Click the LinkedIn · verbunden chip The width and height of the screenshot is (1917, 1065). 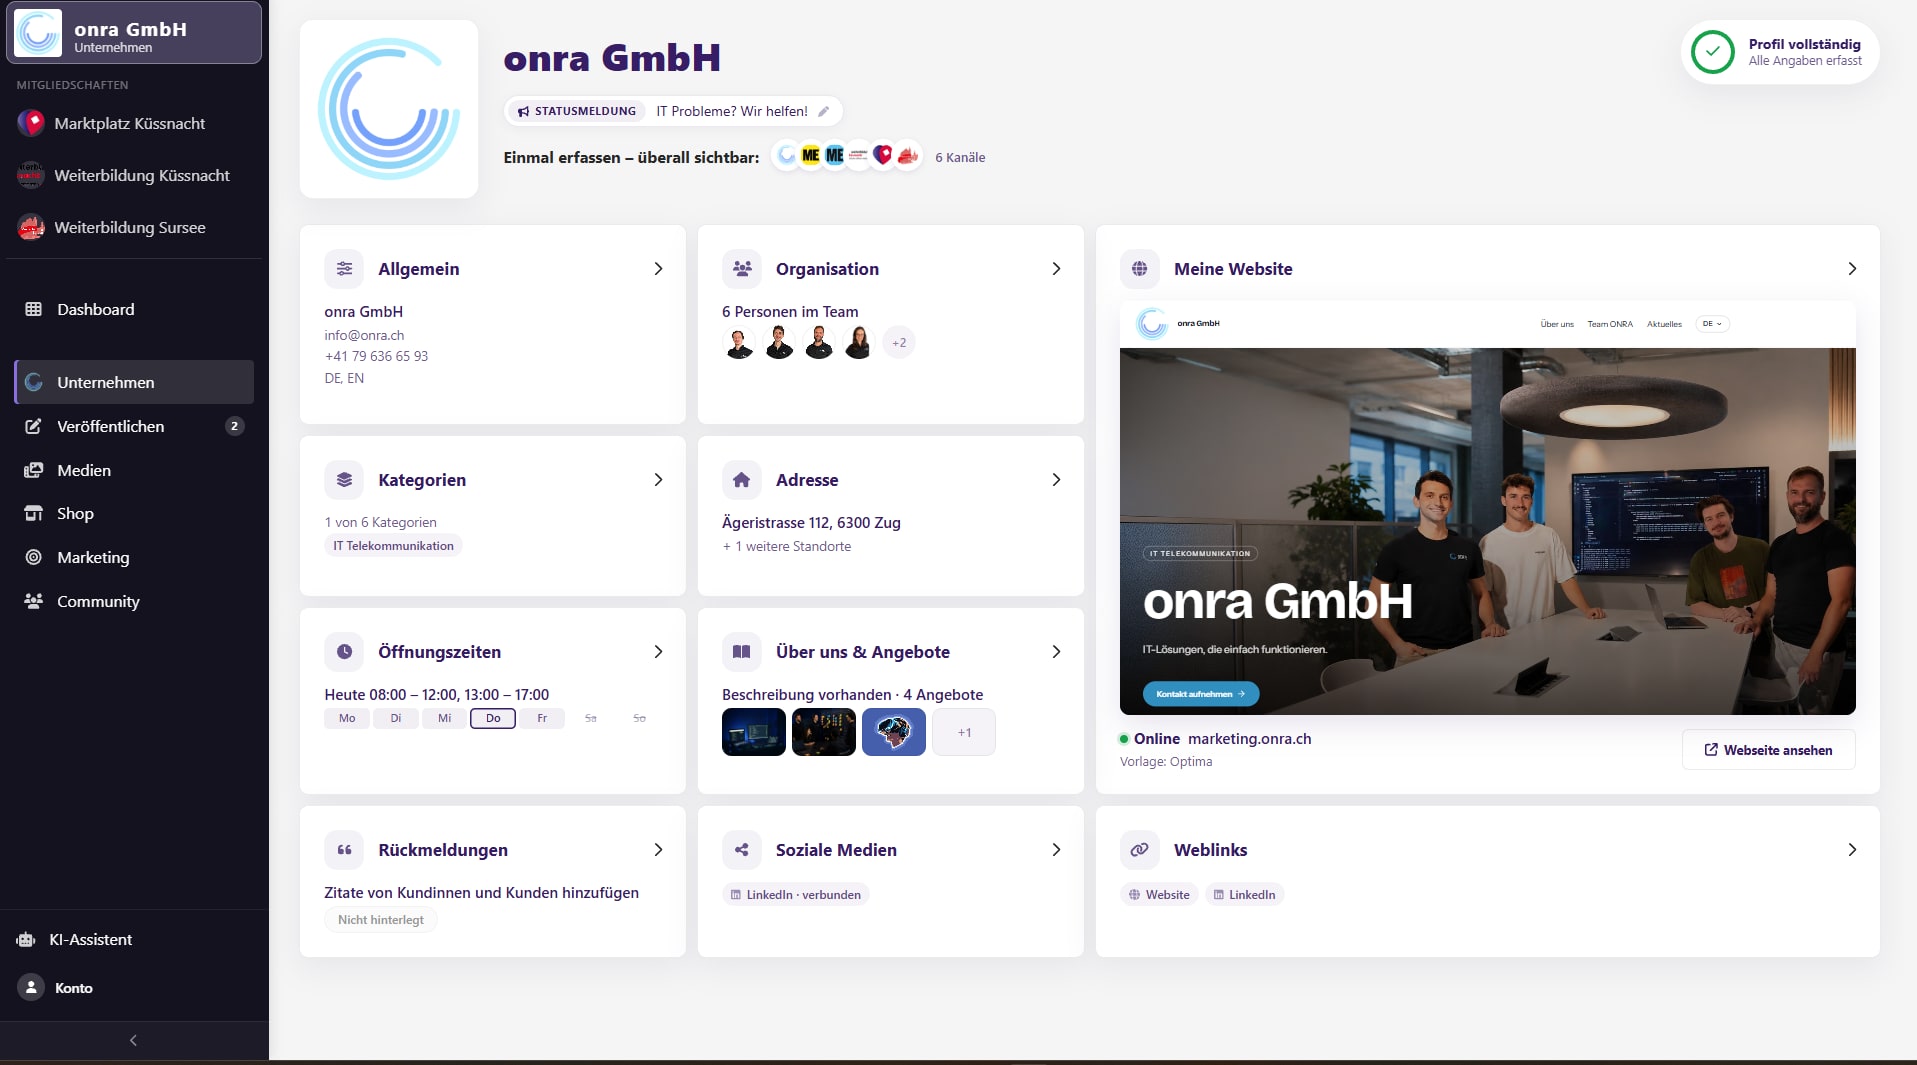coord(796,895)
